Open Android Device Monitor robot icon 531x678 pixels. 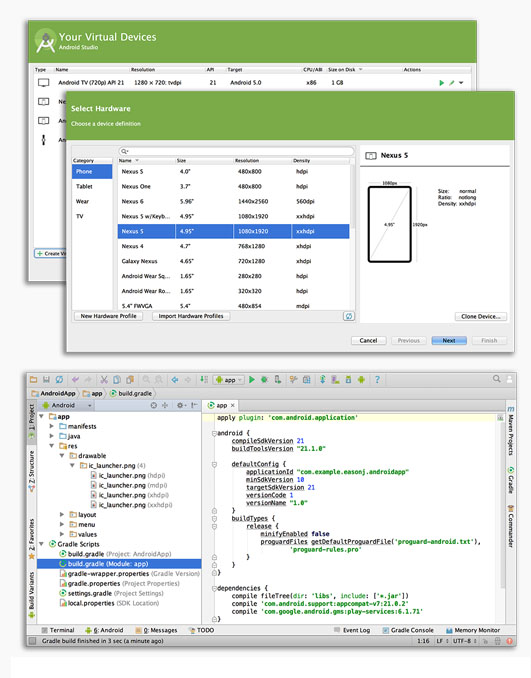pos(361,380)
